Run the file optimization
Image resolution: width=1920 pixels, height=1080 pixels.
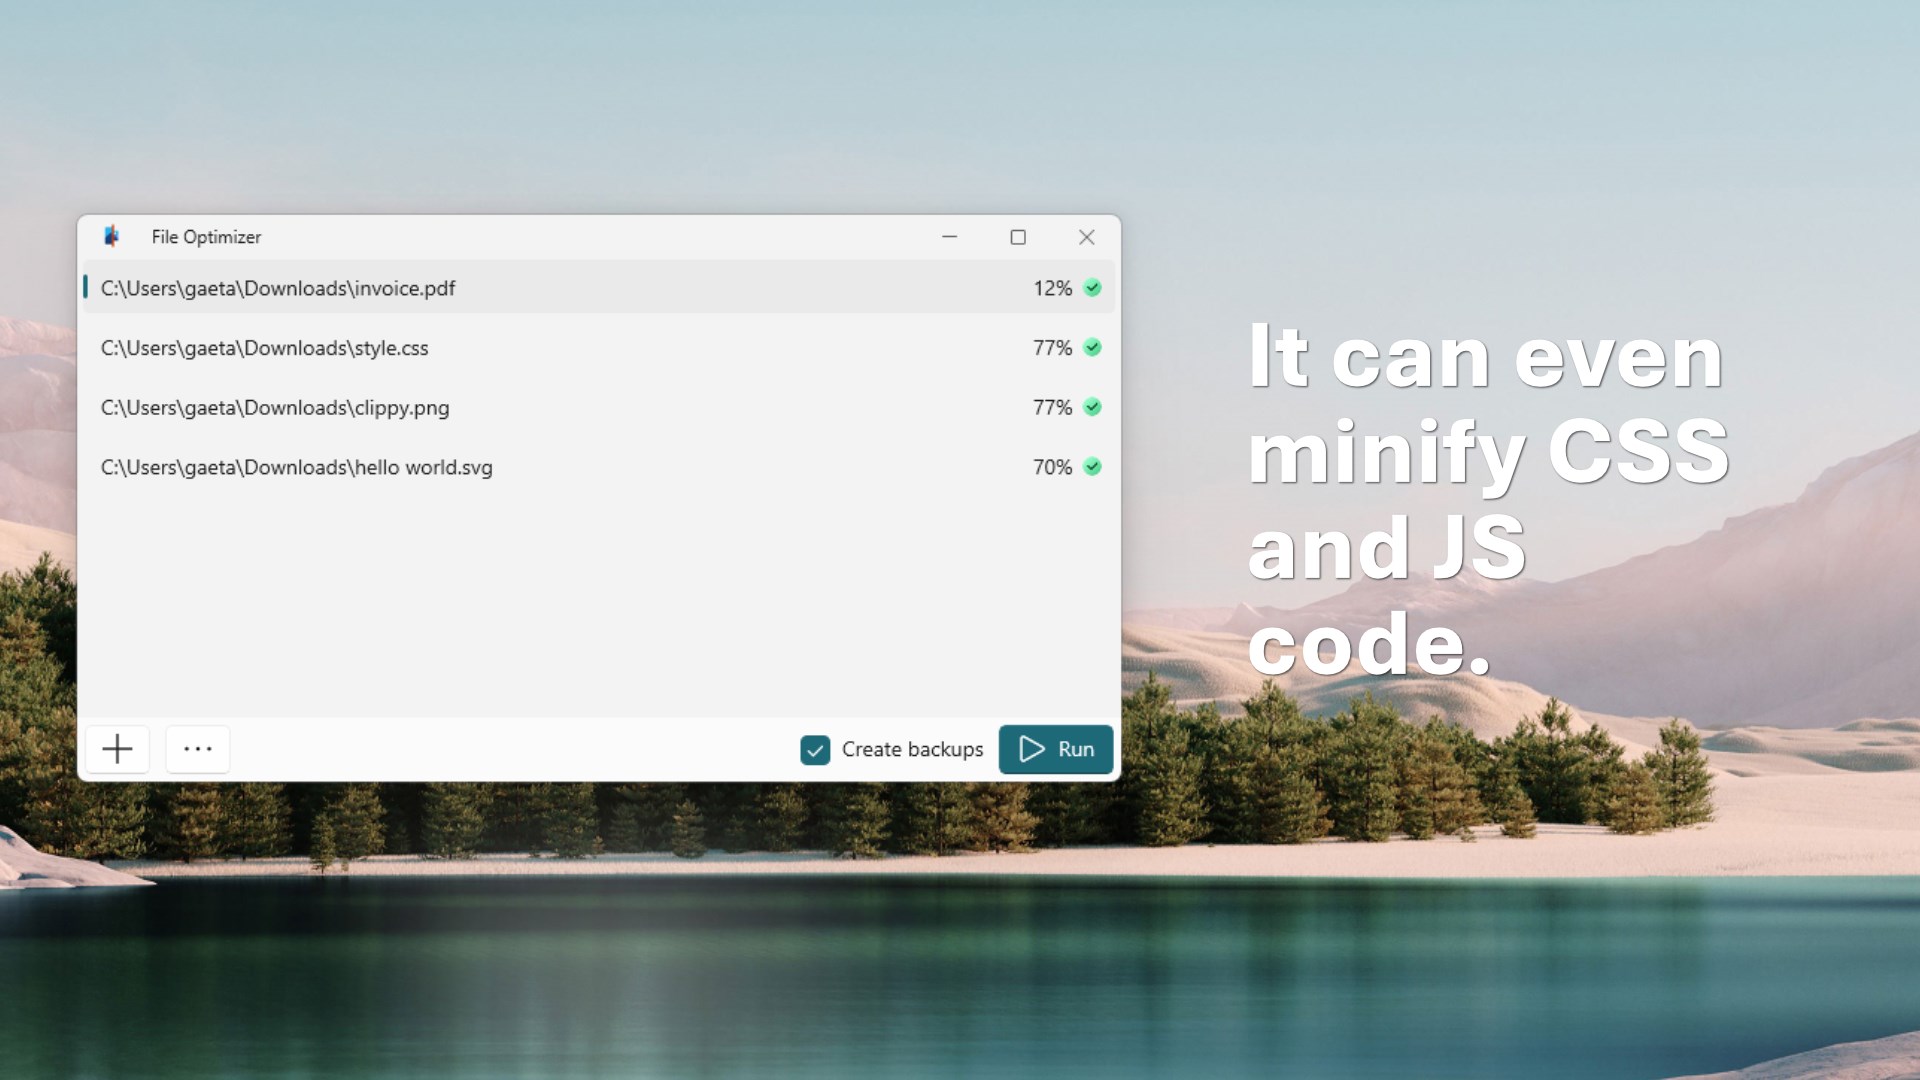1056,749
